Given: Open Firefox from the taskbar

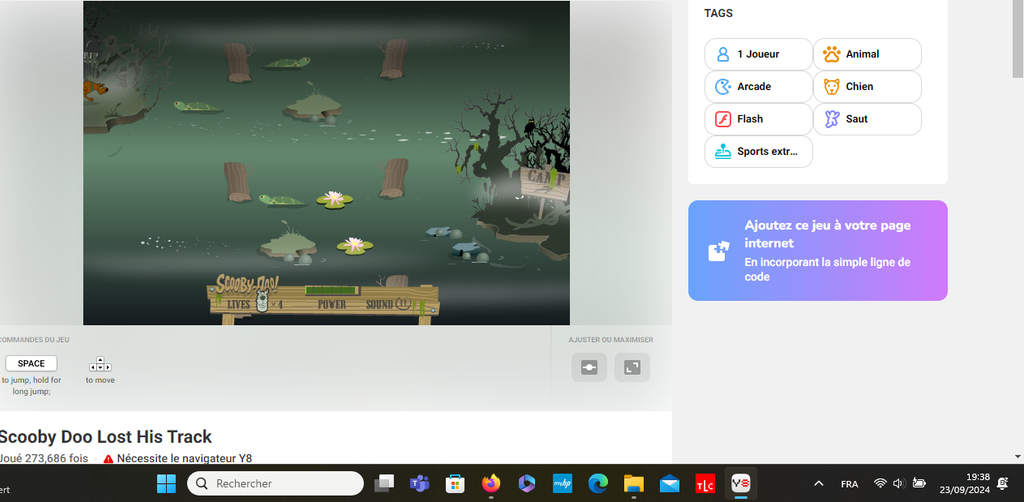Looking at the screenshot, I should pos(490,483).
